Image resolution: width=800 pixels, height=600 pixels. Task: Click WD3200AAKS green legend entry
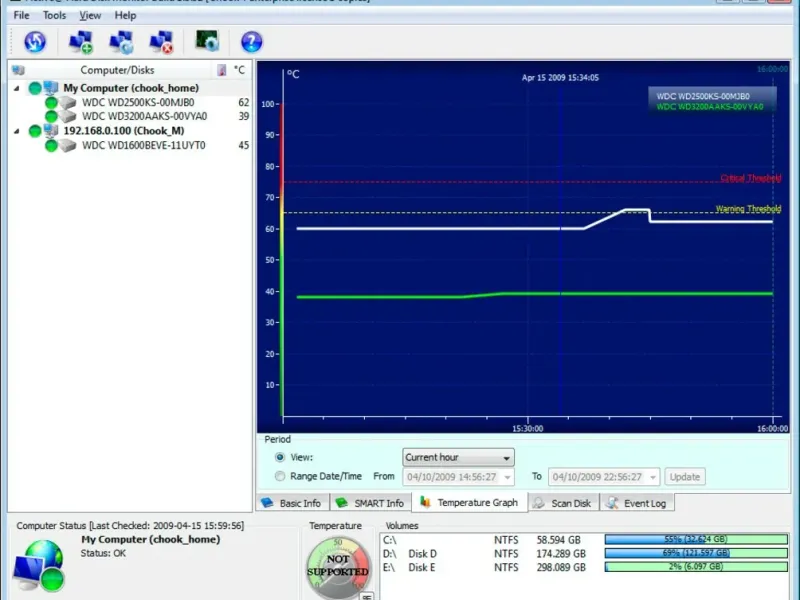pos(710,107)
